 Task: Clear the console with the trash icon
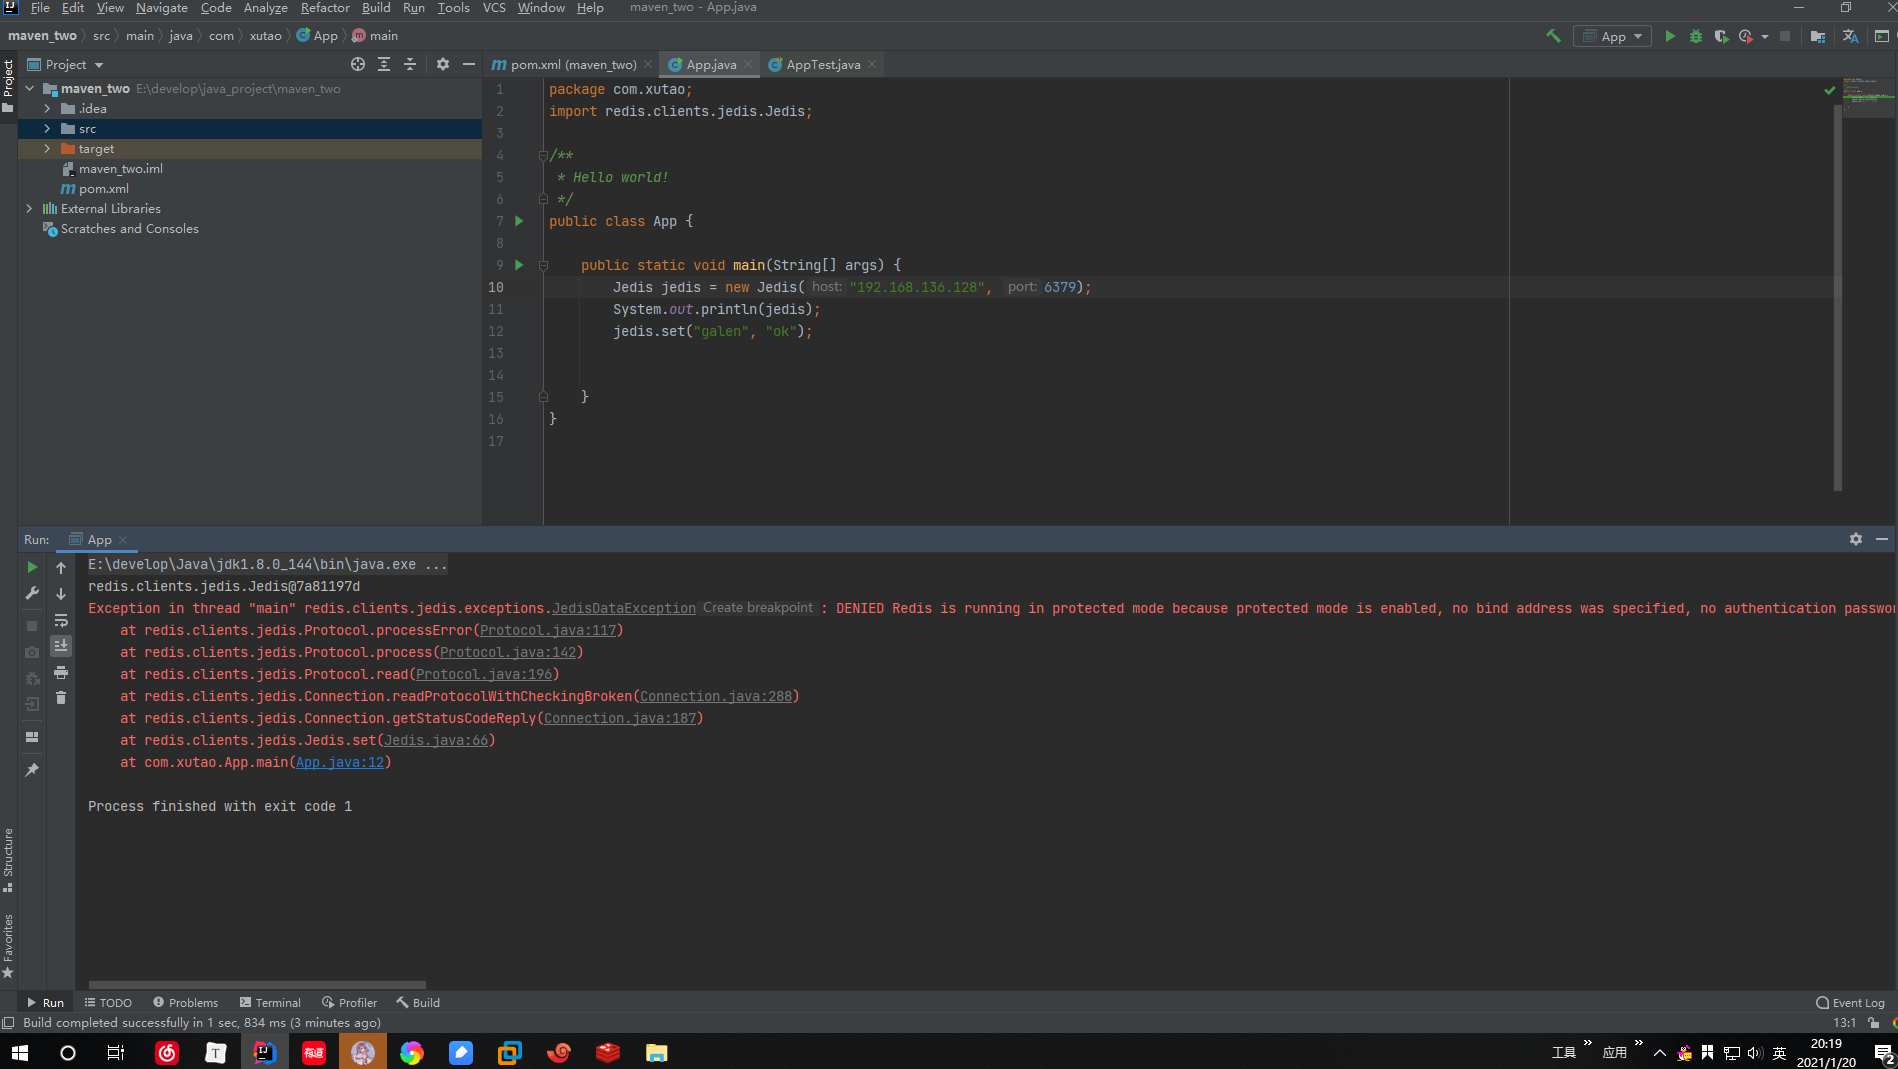[61, 698]
